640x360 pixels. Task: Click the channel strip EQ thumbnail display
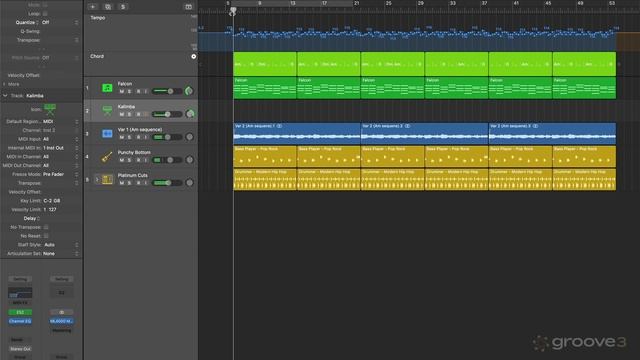tap(20, 293)
